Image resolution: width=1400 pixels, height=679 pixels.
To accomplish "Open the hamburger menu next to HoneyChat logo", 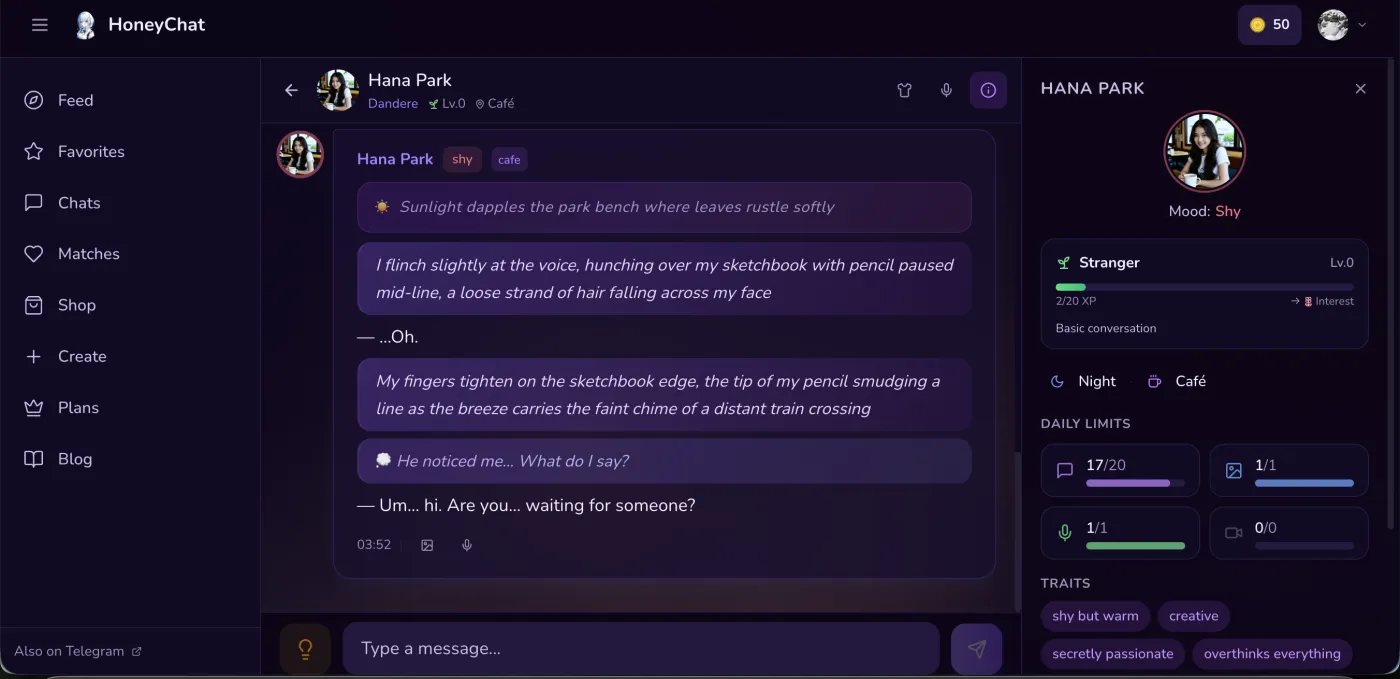I will coord(39,24).
